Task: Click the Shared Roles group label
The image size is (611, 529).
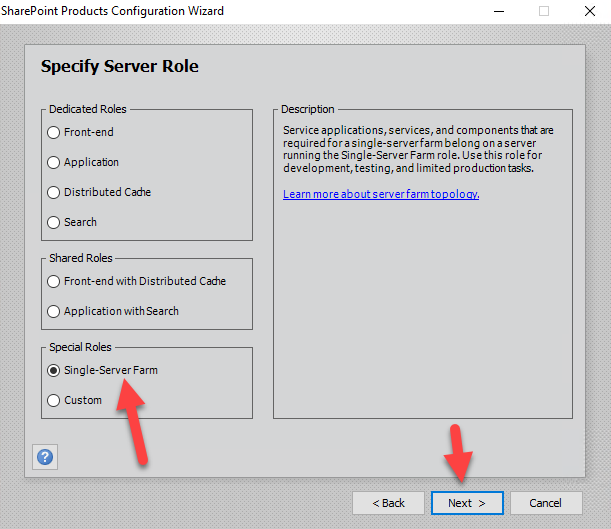Action: [x=81, y=258]
